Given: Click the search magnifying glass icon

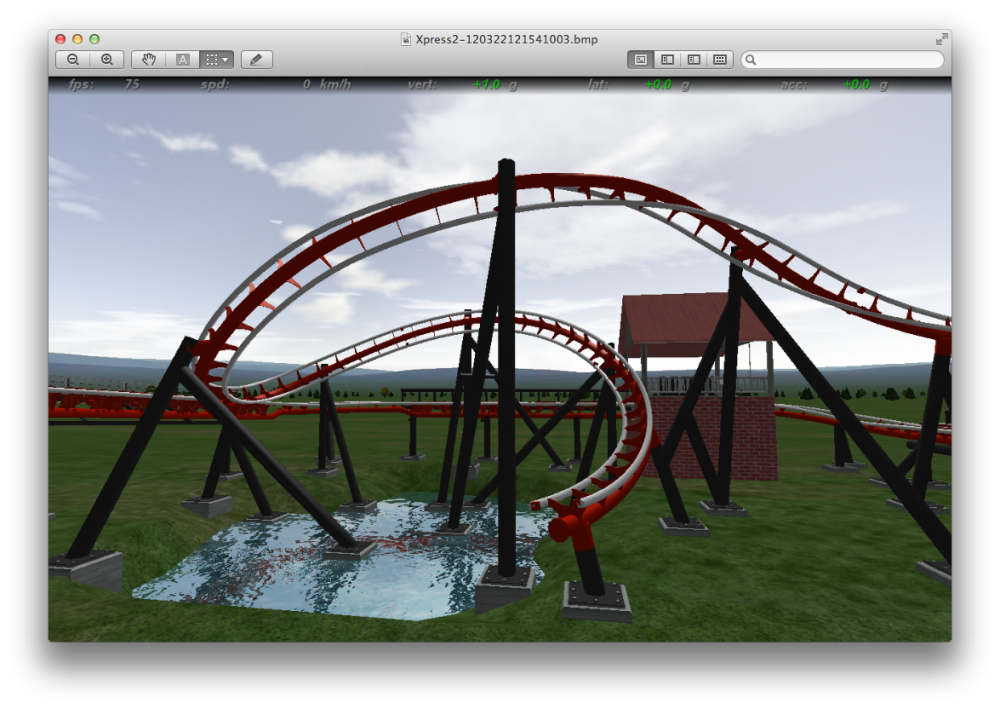Looking at the screenshot, I should 752,60.
